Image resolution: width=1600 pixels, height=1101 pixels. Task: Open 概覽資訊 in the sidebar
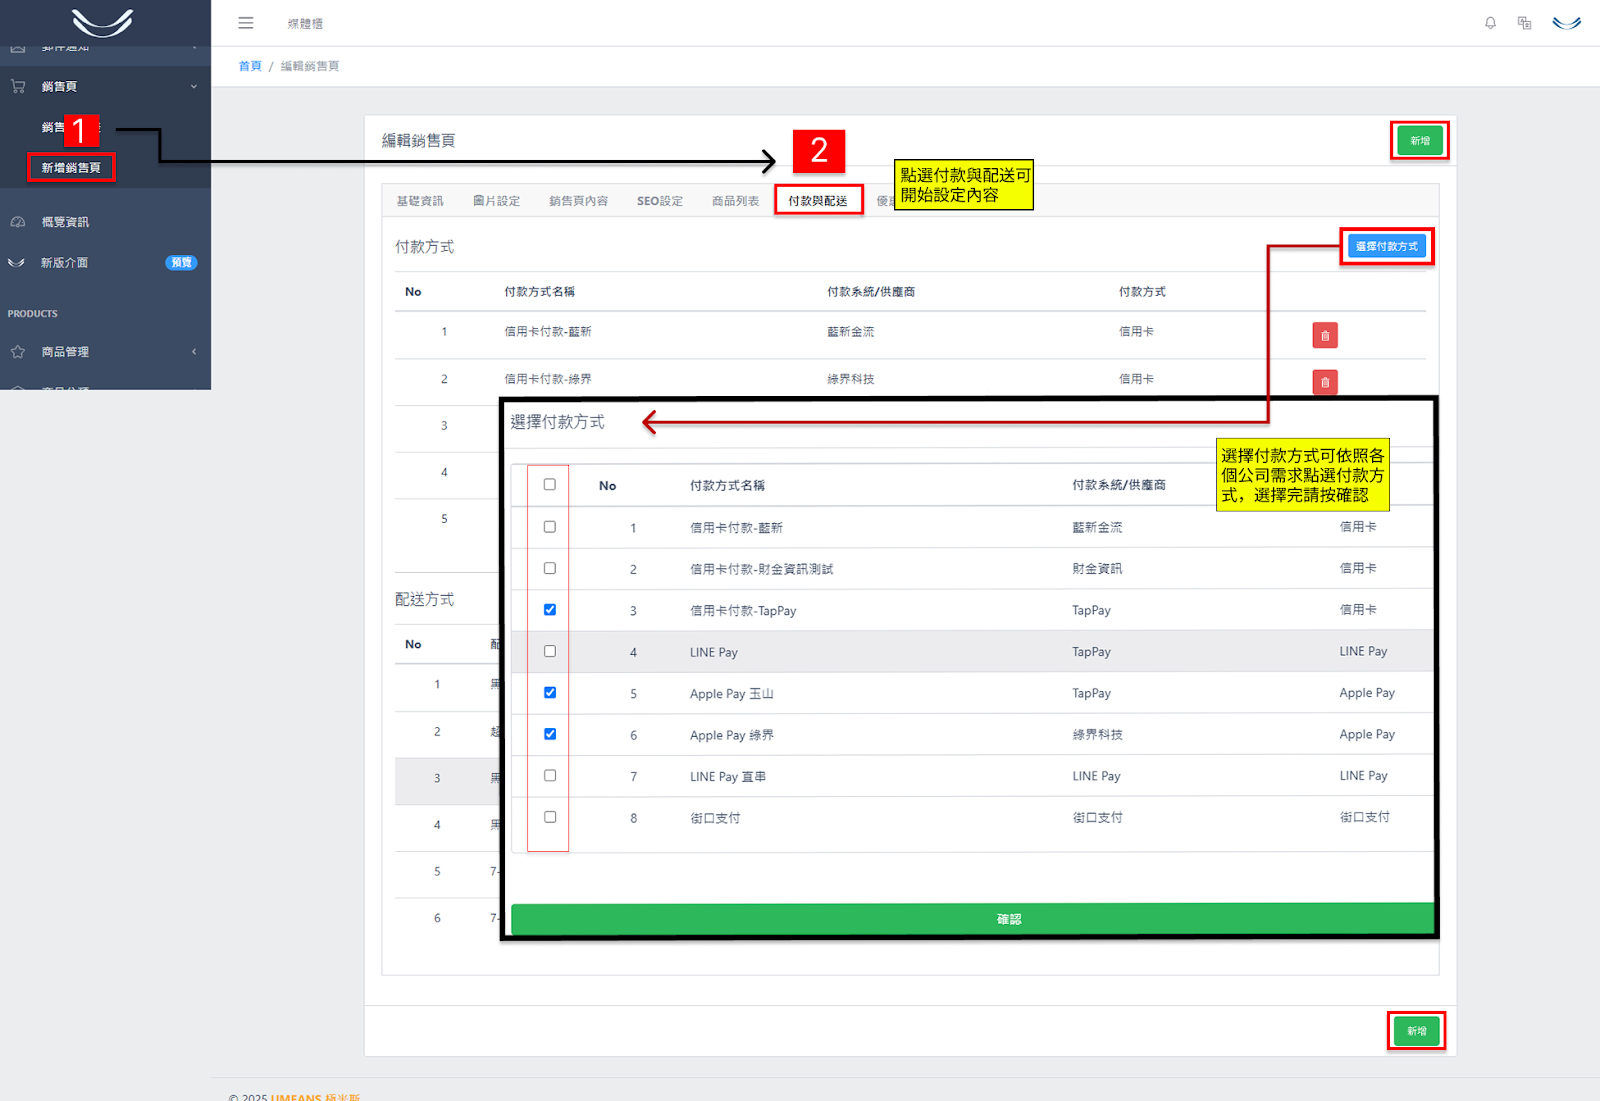(65, 222)
